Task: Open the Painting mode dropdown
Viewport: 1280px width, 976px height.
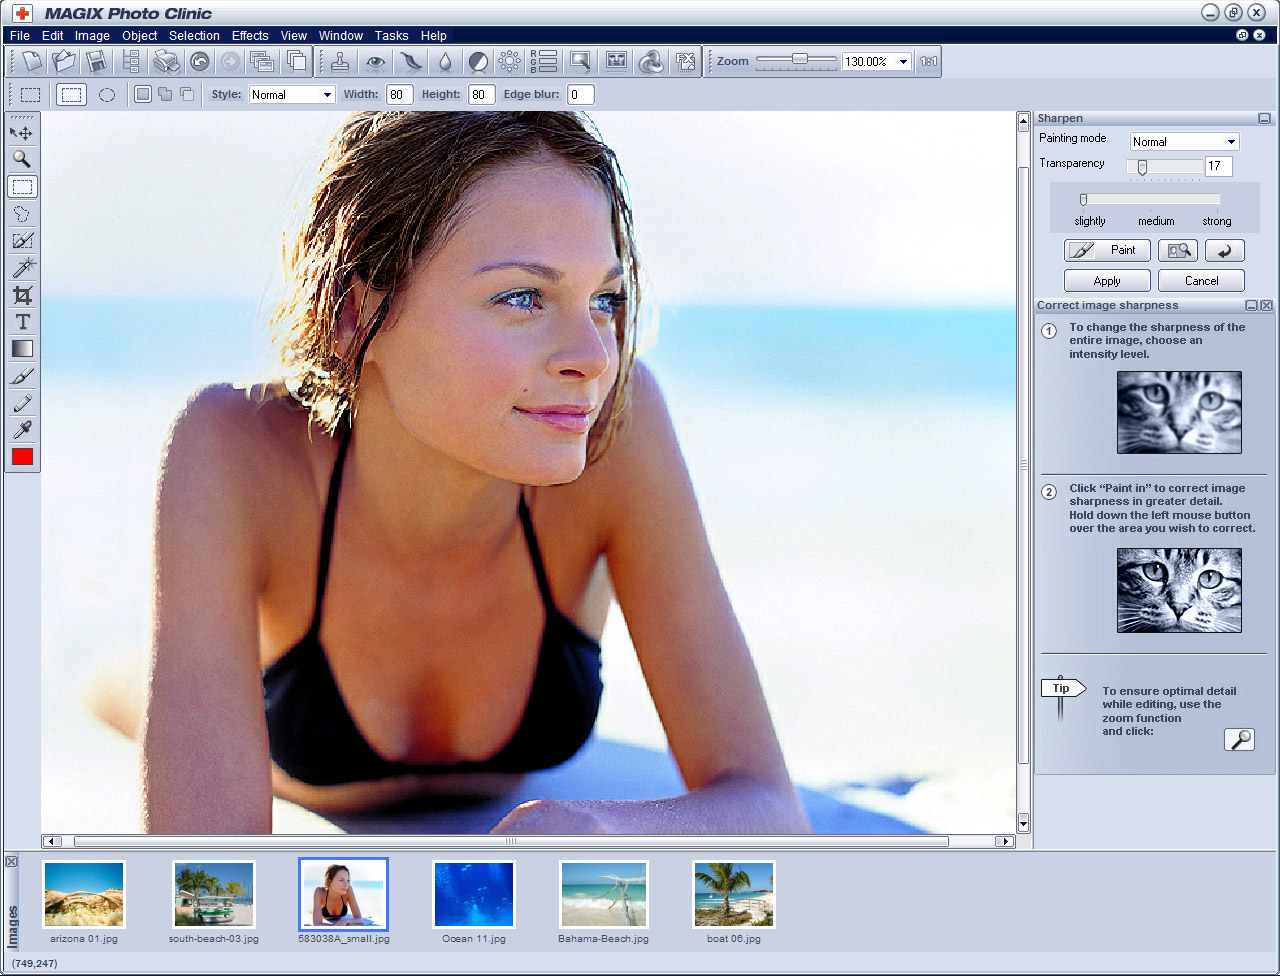Action: point(1184,141)
